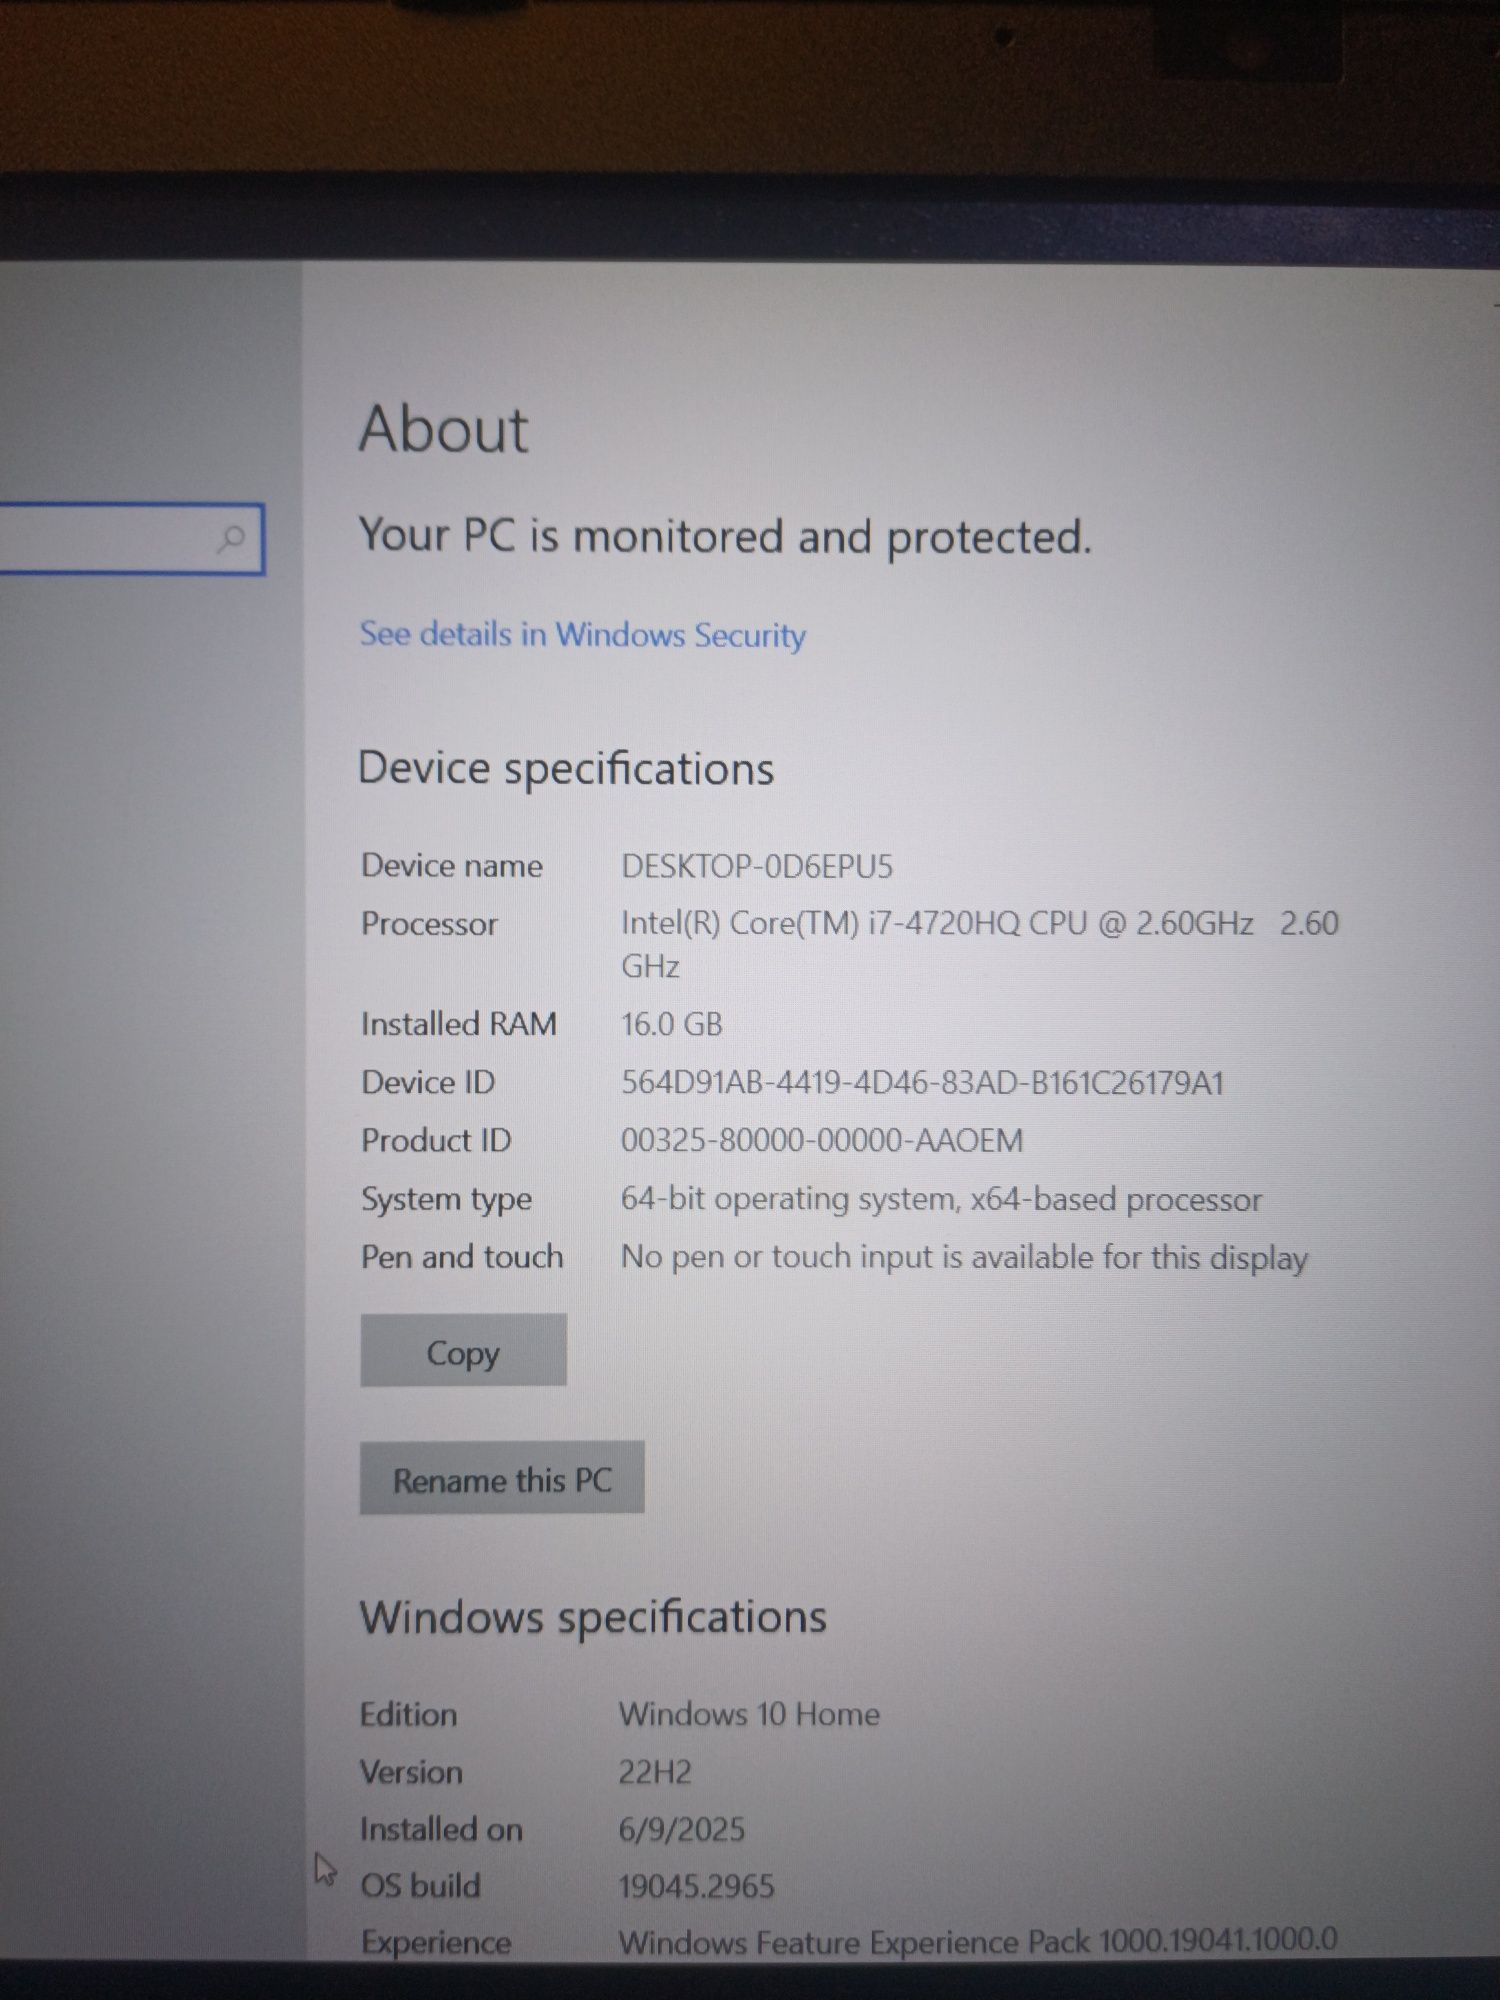Select the System type label
Image resolution: width=1500 pixels, height=2000 pixels.
coord(446,1200)
